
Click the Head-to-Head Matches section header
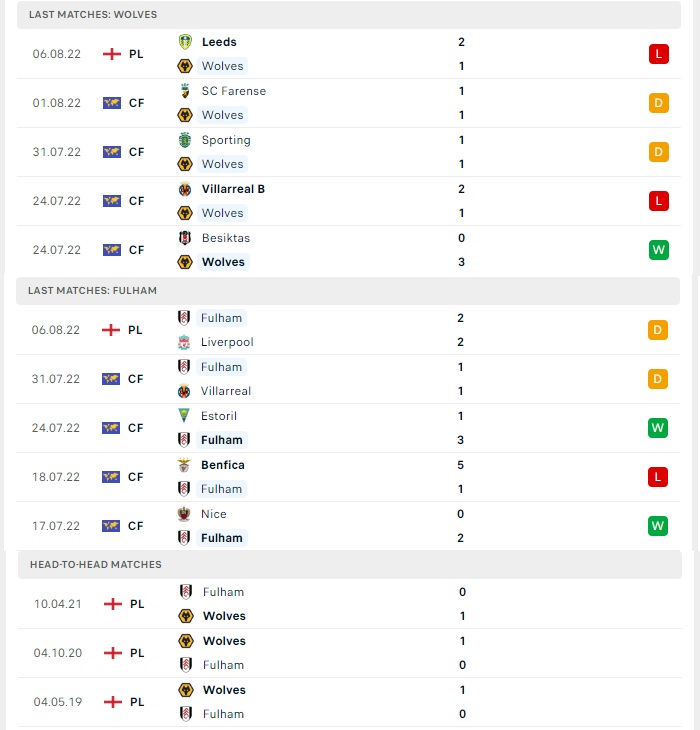click(x=350, y=565)
